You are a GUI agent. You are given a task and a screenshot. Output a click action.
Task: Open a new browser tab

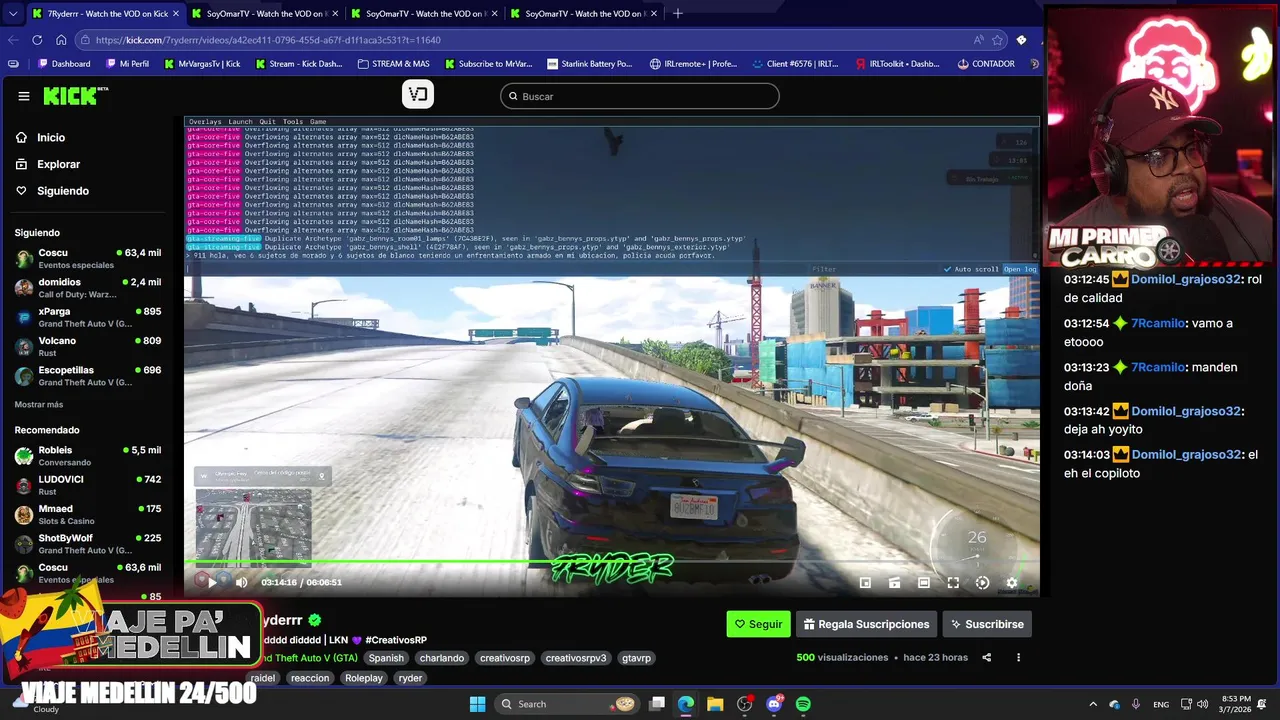point(677,14)
